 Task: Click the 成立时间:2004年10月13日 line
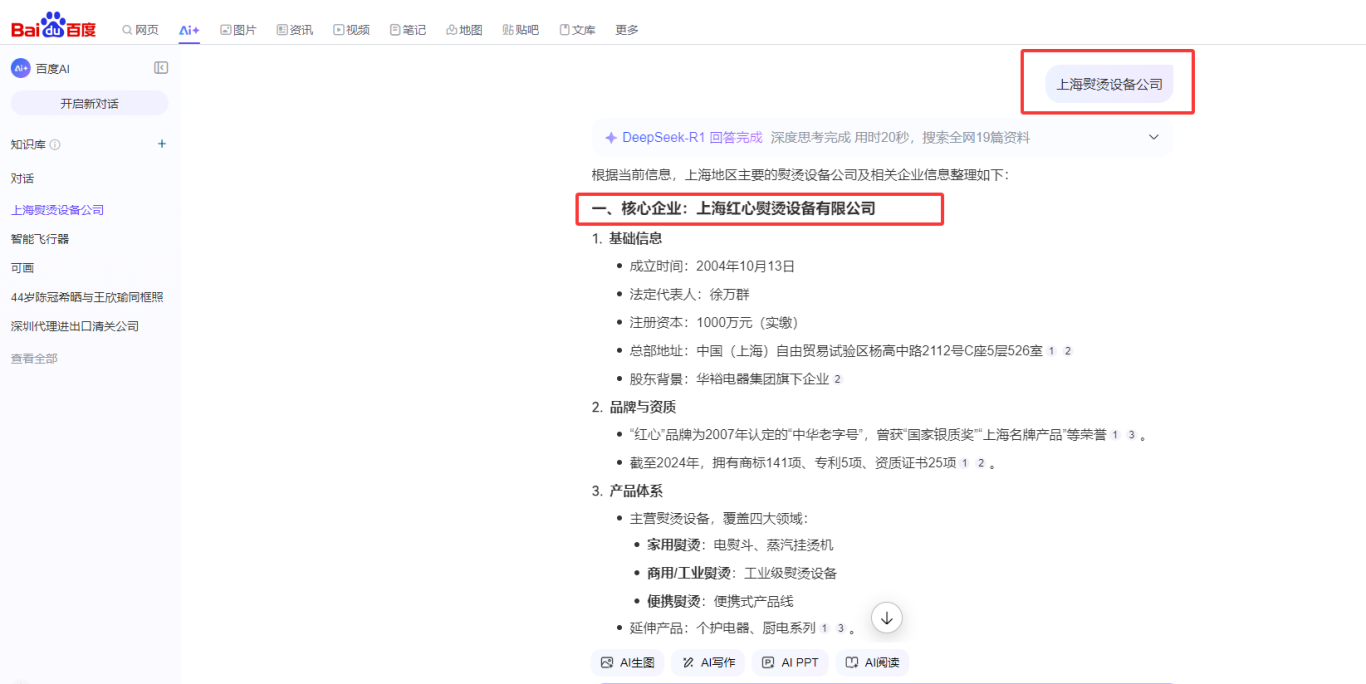point(712,266)
